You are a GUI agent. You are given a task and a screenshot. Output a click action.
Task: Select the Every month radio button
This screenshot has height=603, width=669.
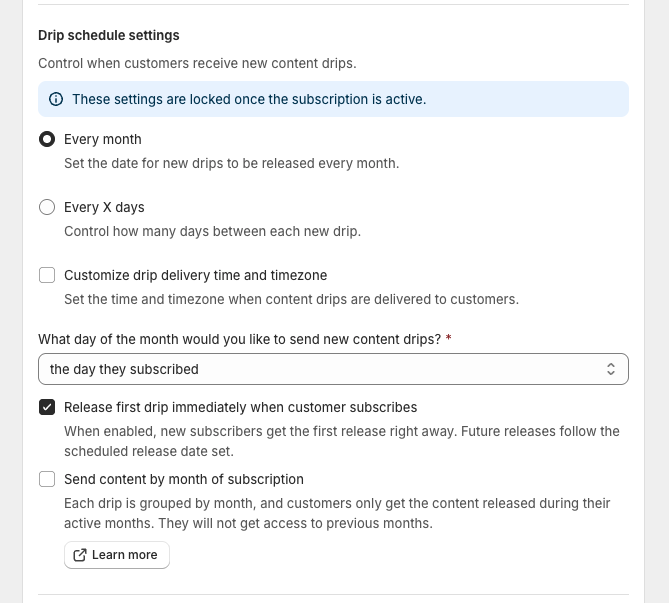pos(47,139)
